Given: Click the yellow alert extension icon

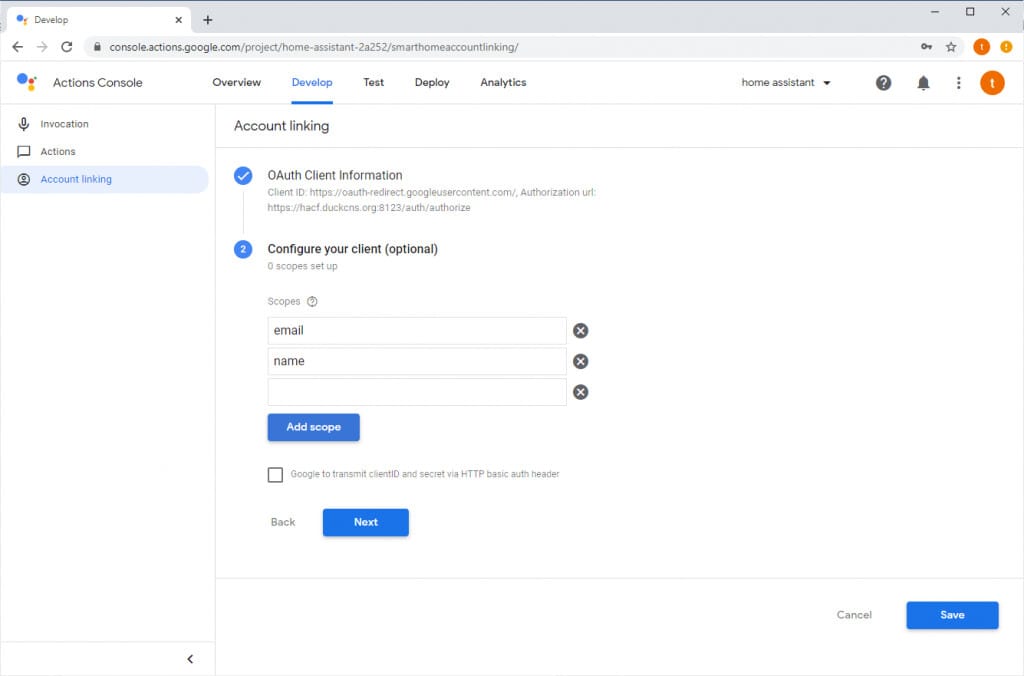Looking at the screenshot, I should (1006, 47).
